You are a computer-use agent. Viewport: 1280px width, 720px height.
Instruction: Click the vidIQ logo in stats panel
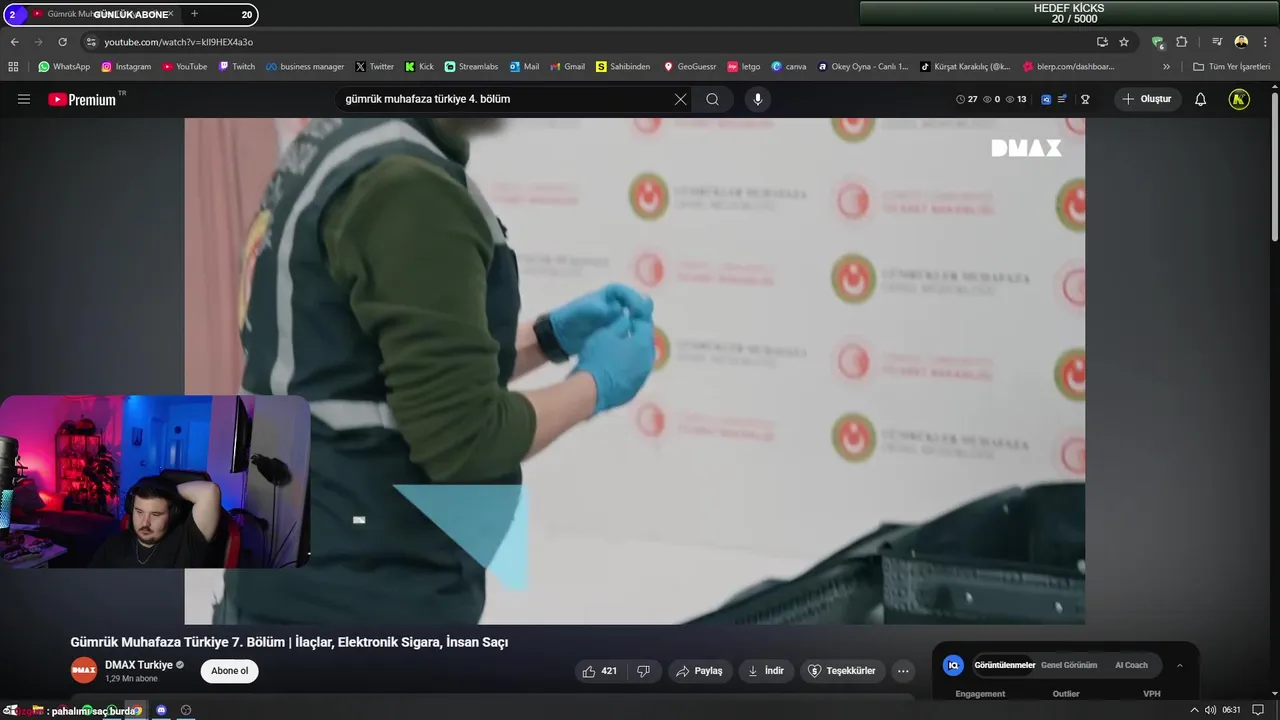coord(954,665)
